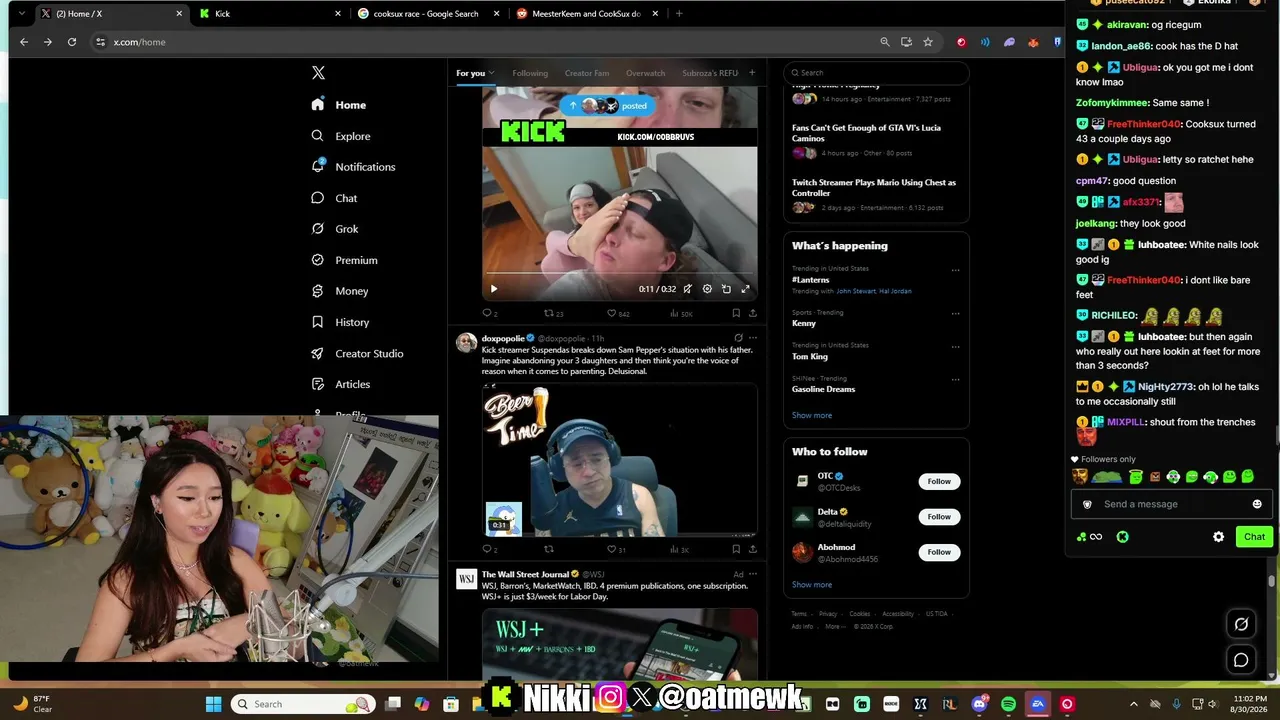This screenshot has height=720, width=1280.
Task: Open Explore from the X sidebar
Action: click(341, 136)
